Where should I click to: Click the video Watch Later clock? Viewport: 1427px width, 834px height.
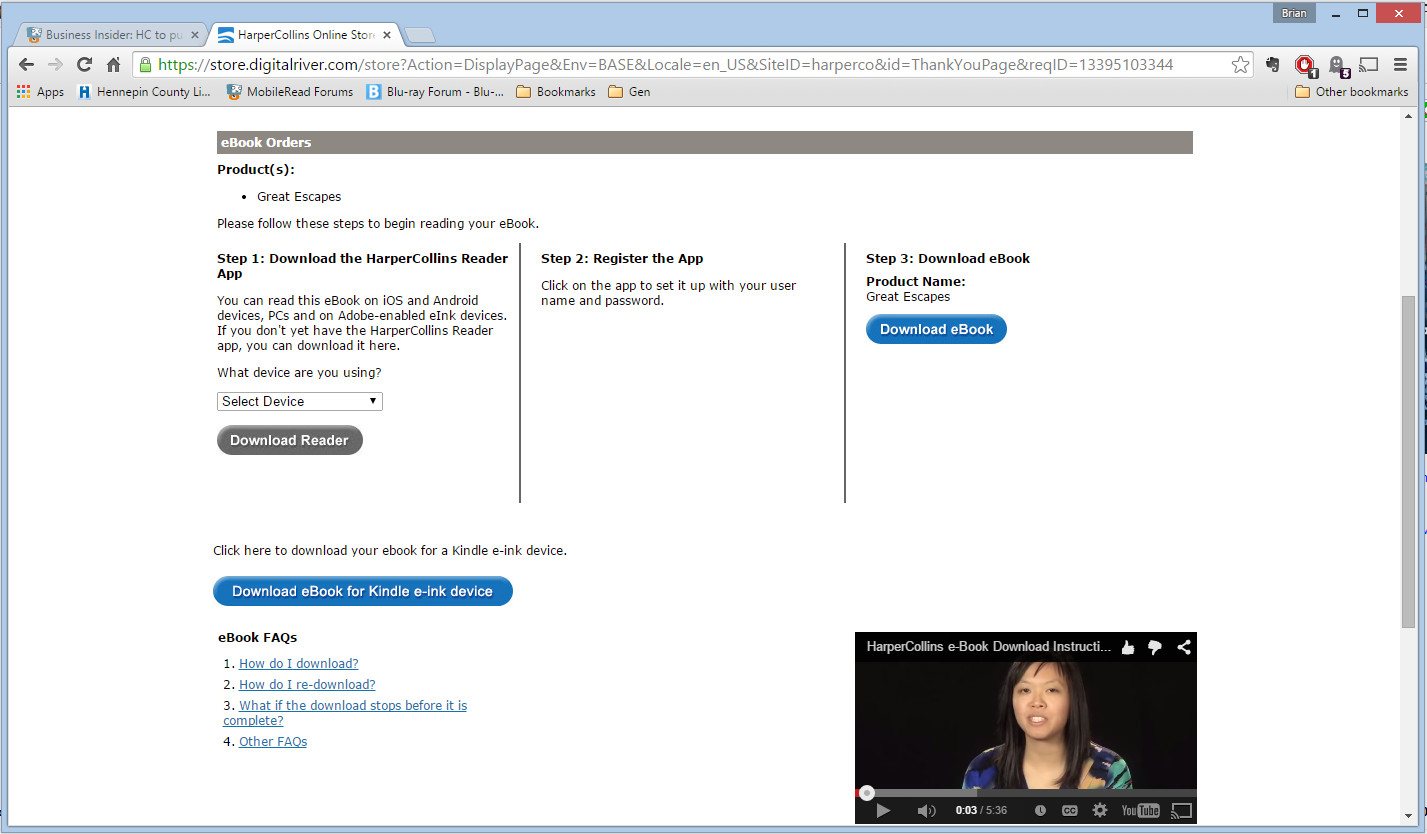(1040, 811)
